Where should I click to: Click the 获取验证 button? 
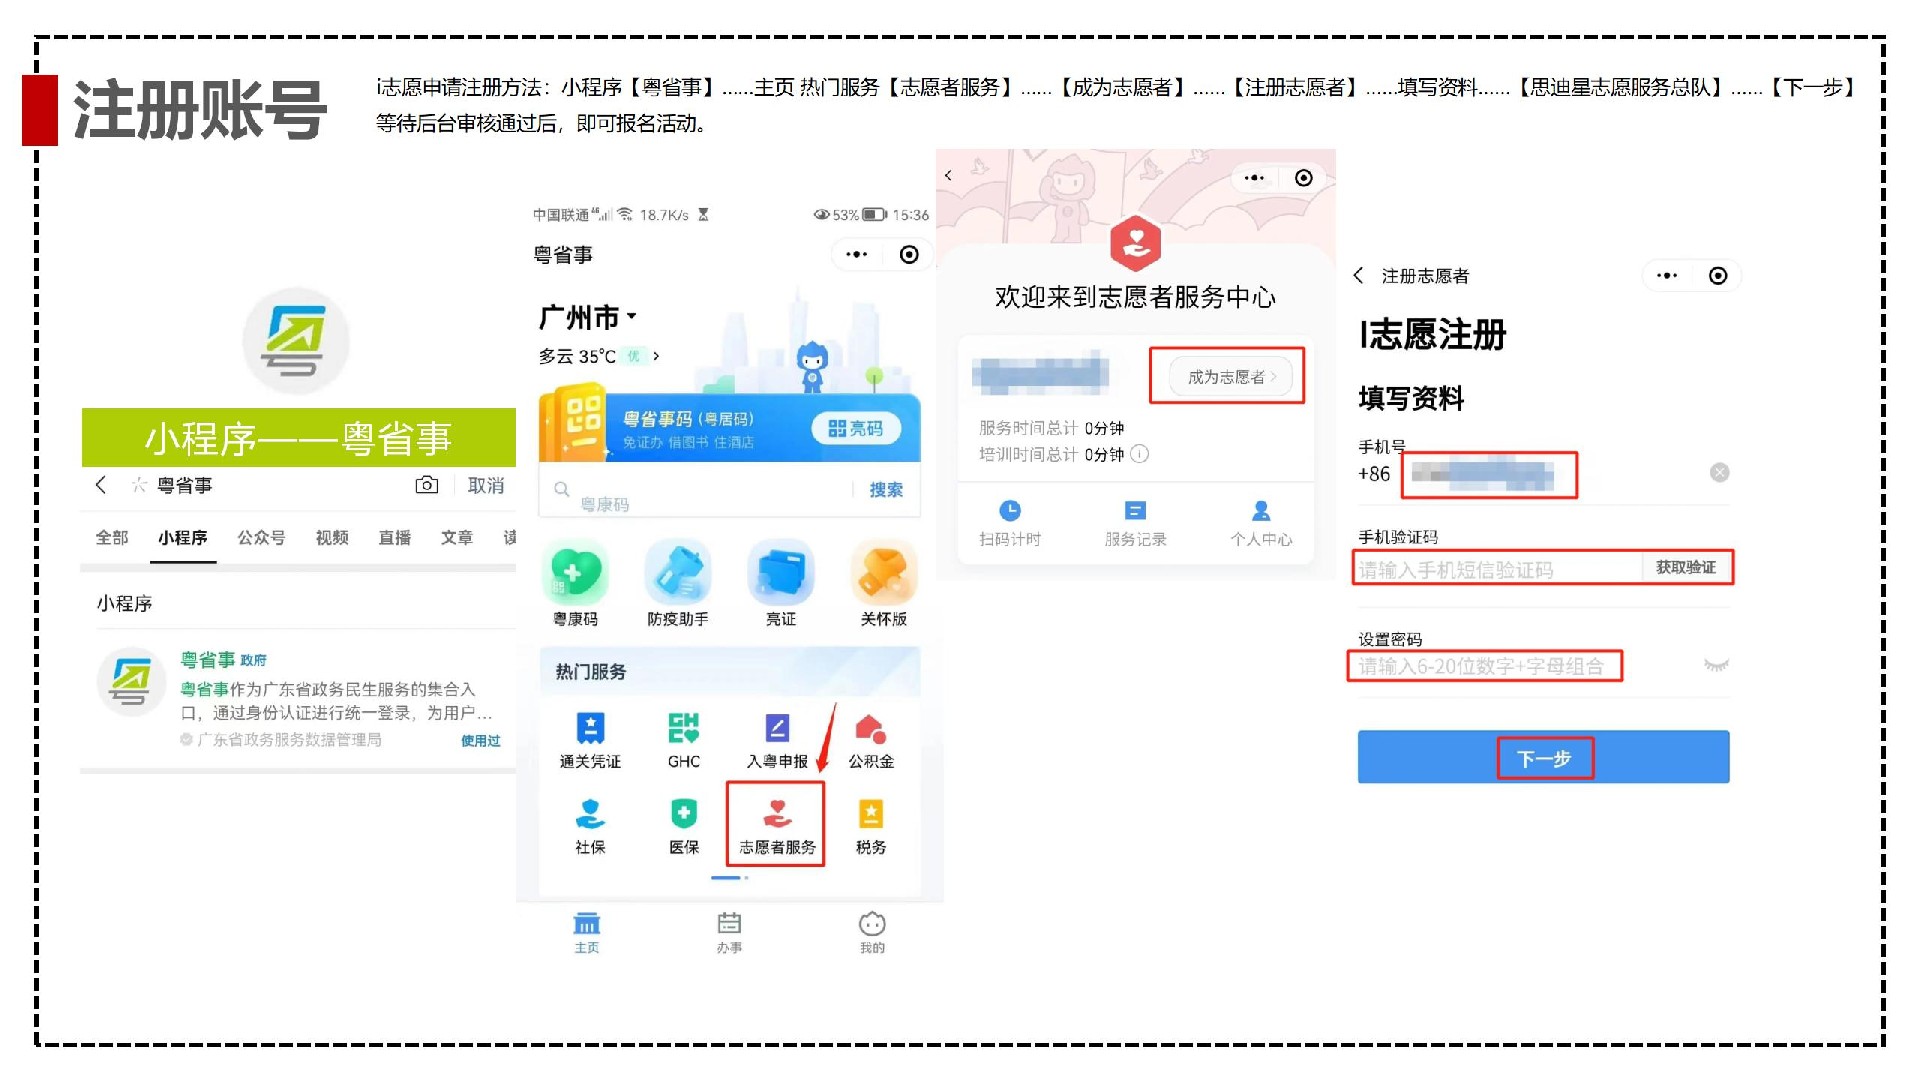[x=1686, y=567]
